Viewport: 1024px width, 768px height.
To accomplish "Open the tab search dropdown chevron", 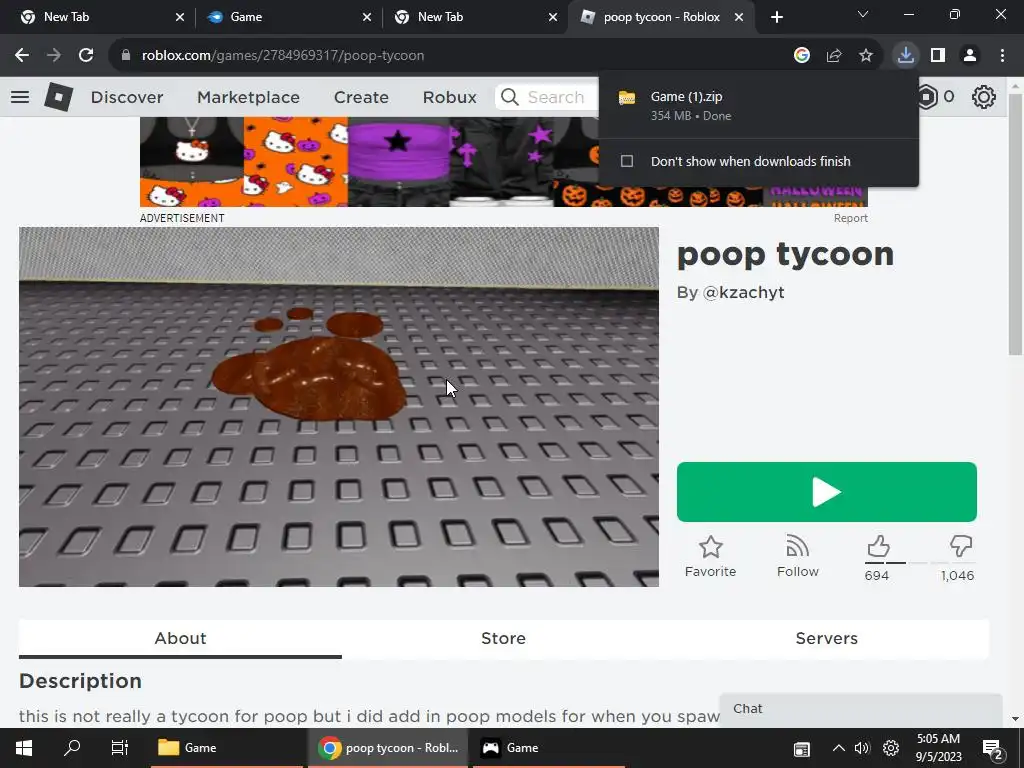I will tap(863, 14).
